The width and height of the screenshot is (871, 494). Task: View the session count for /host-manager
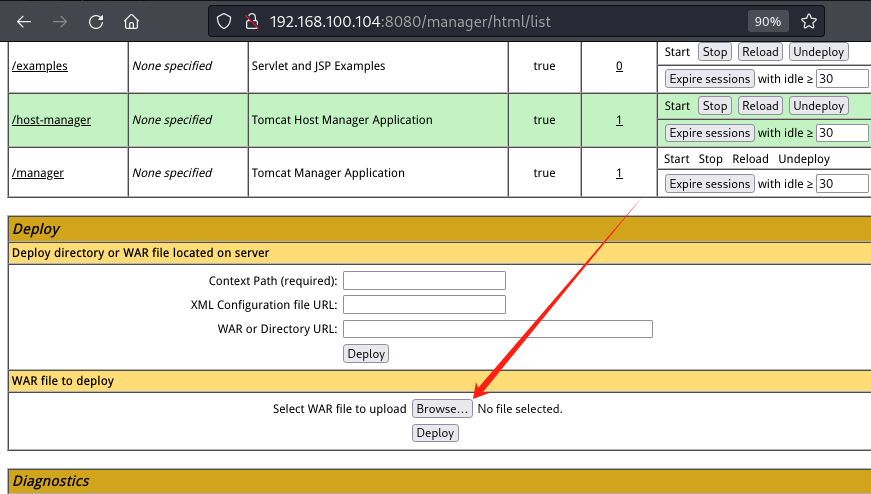pyautogui.click(x=619, y=120)
